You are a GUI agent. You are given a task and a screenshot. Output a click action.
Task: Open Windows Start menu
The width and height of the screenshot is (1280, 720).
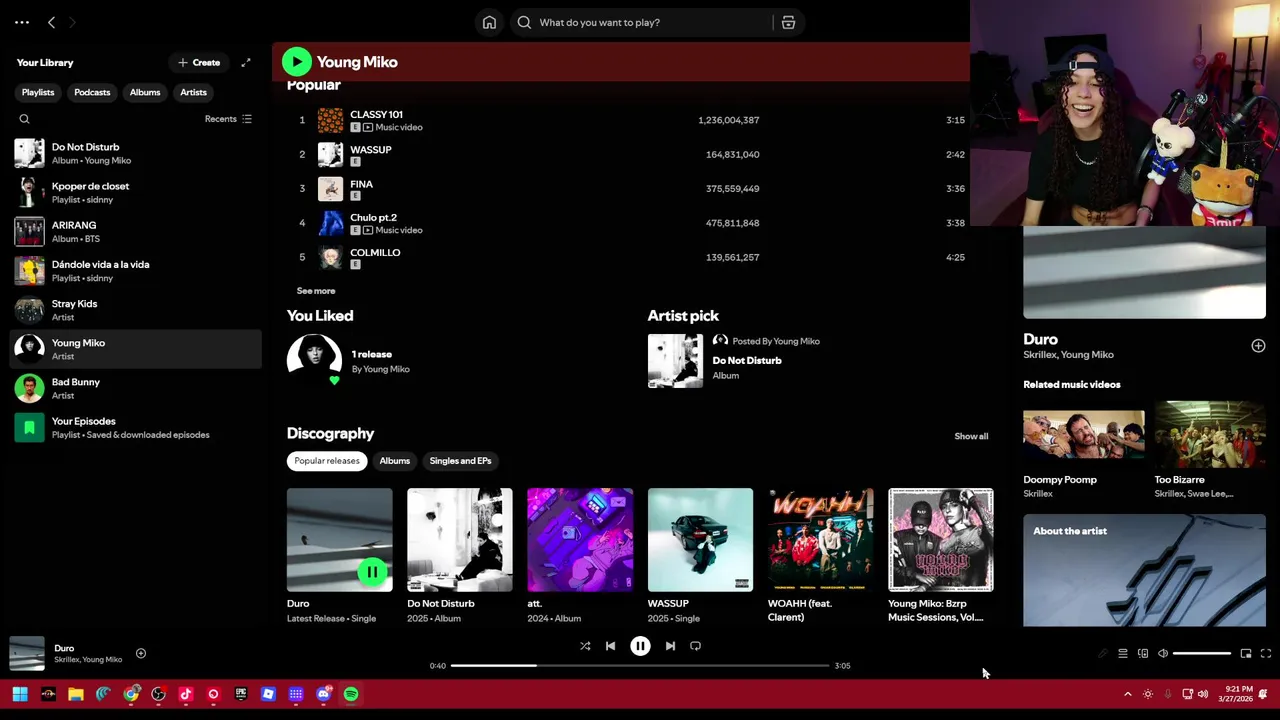[20, 694]
